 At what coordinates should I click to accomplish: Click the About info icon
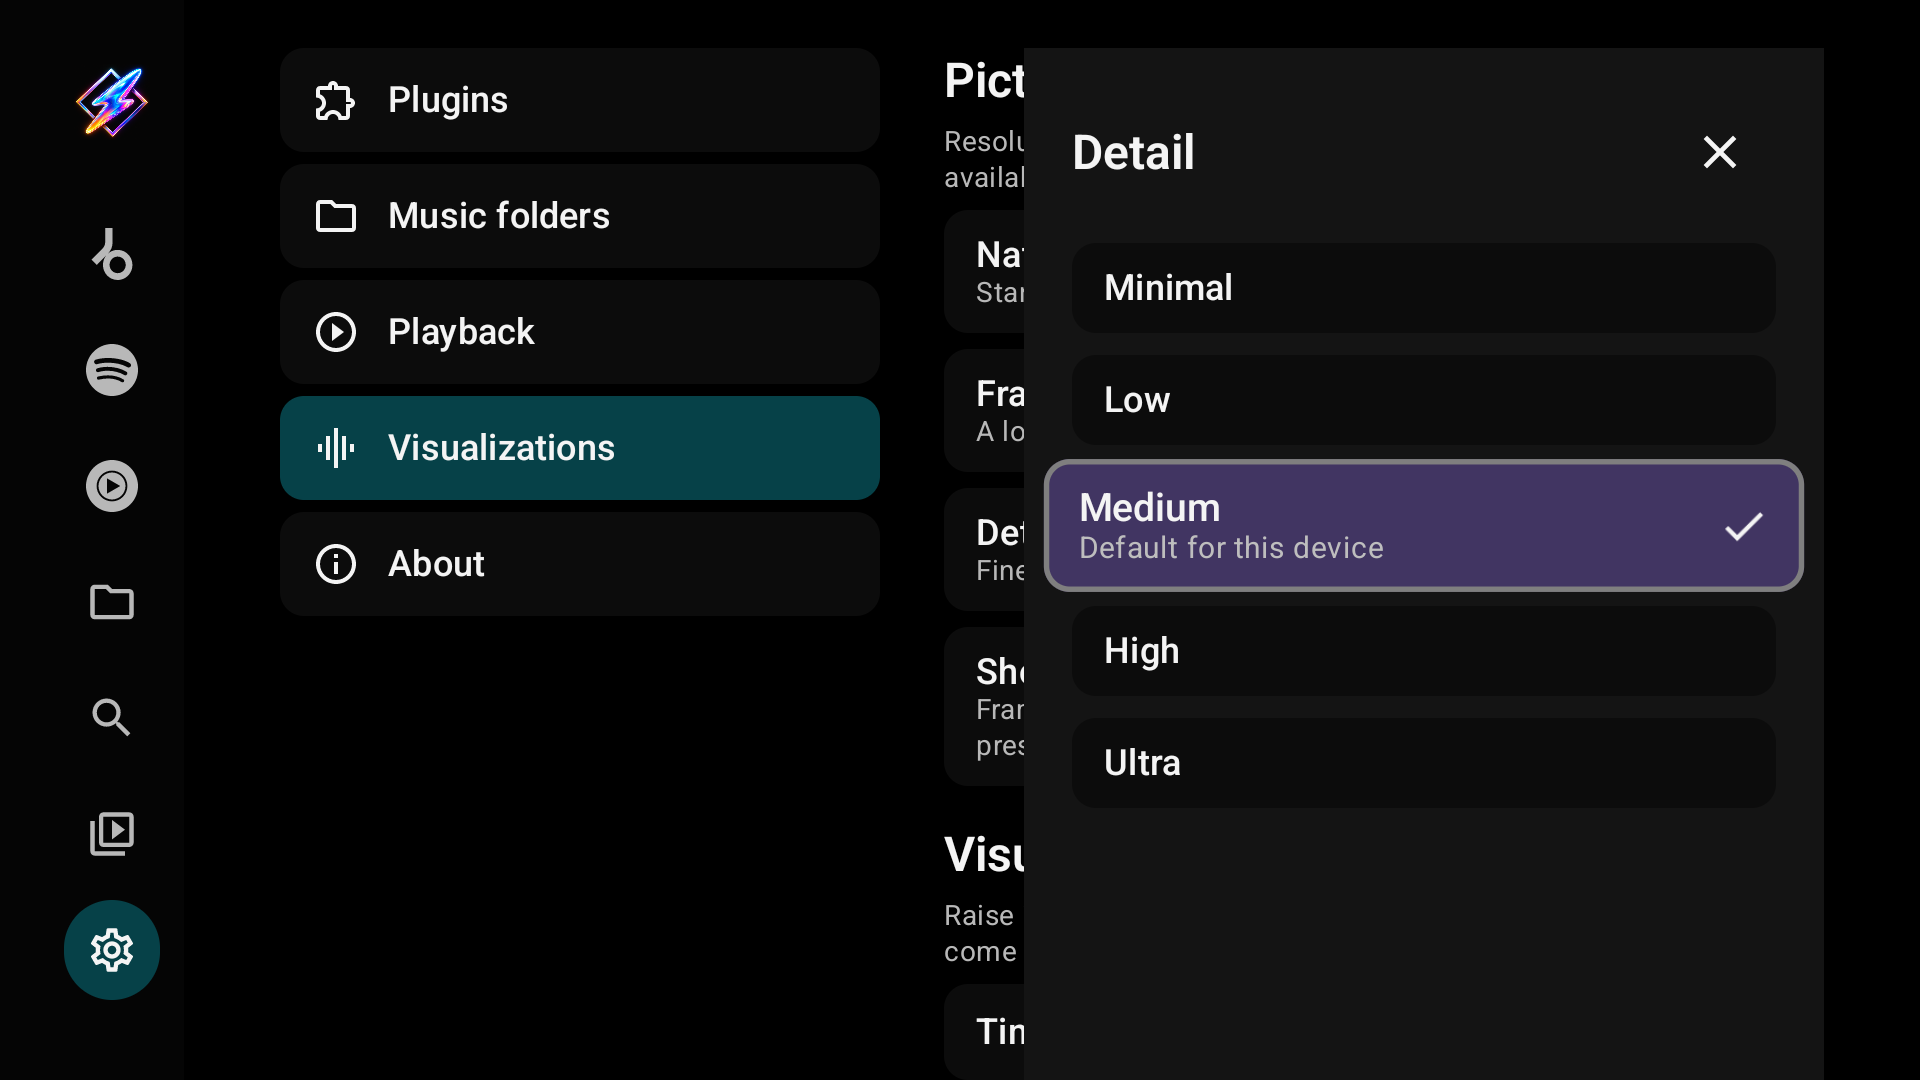pos(336,564)
